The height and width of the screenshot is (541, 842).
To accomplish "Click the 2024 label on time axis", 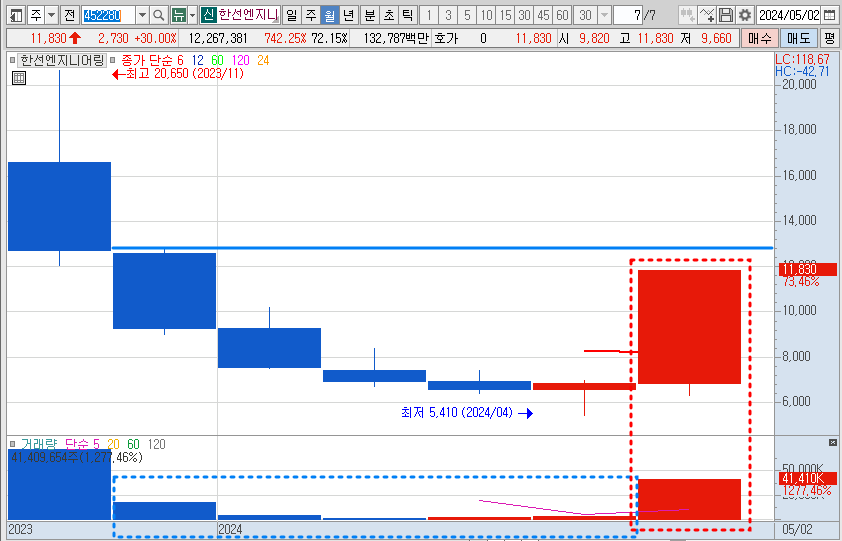I will [x=230, y=529].
